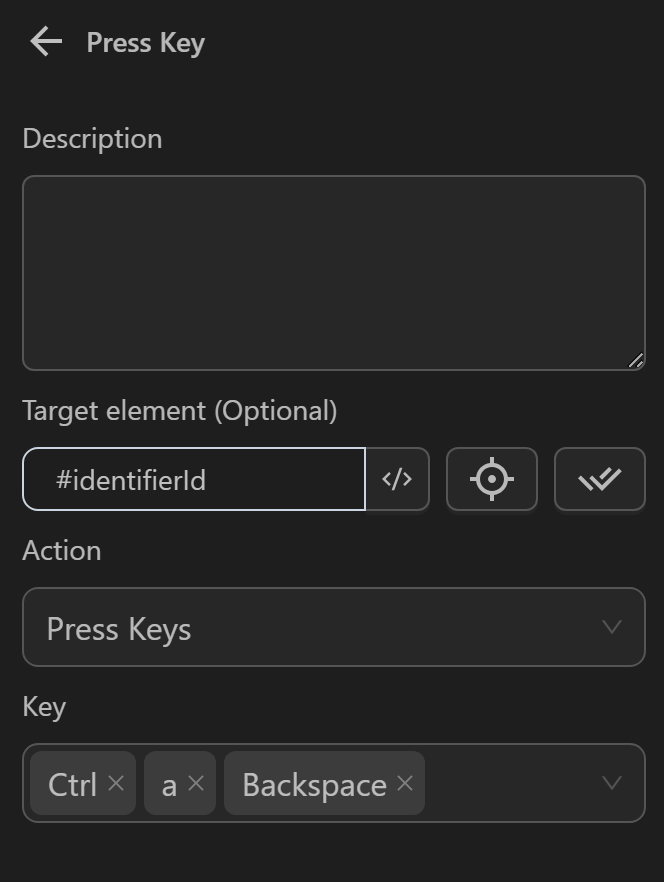Image resolution: width=664 pixels, height=882 pixels.
Task: Remove the Ctrl key chip
Action: point(116,783)
